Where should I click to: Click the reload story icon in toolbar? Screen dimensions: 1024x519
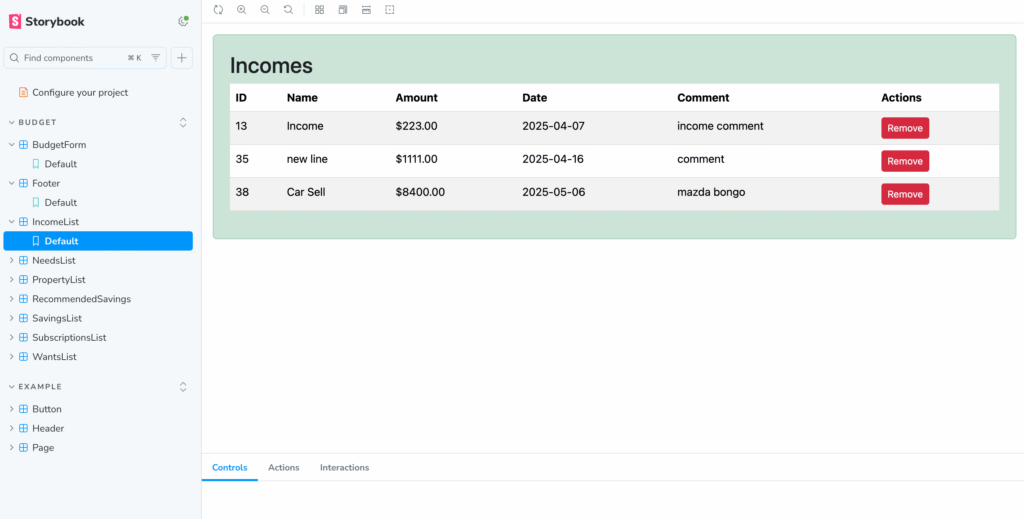pos(218,9)
